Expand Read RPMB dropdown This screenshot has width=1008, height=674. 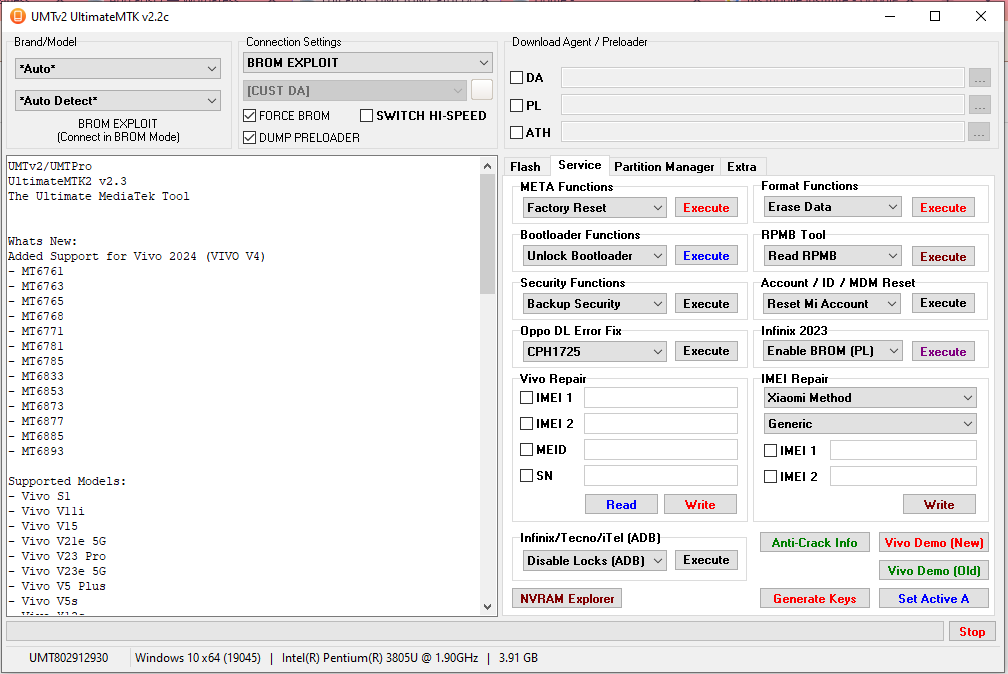(x=833, y=256)
